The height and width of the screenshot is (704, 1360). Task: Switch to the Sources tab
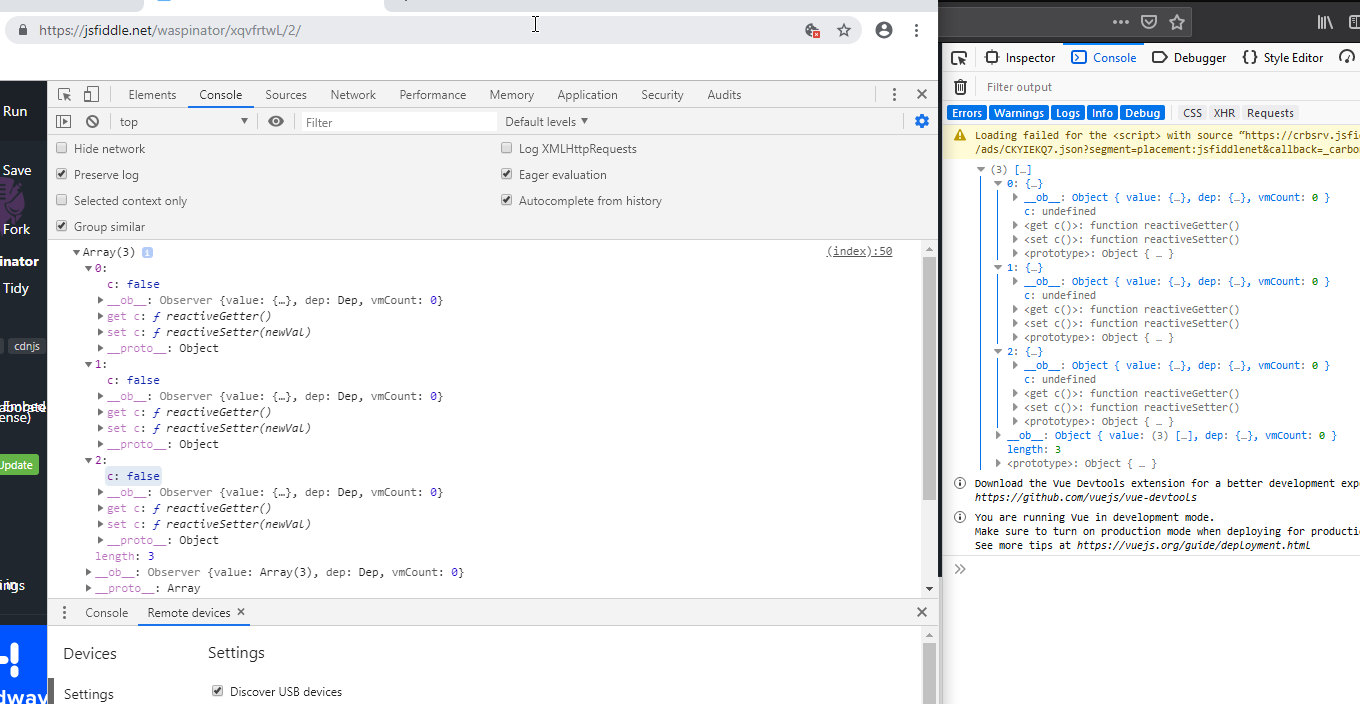click(x=286, y=95)
